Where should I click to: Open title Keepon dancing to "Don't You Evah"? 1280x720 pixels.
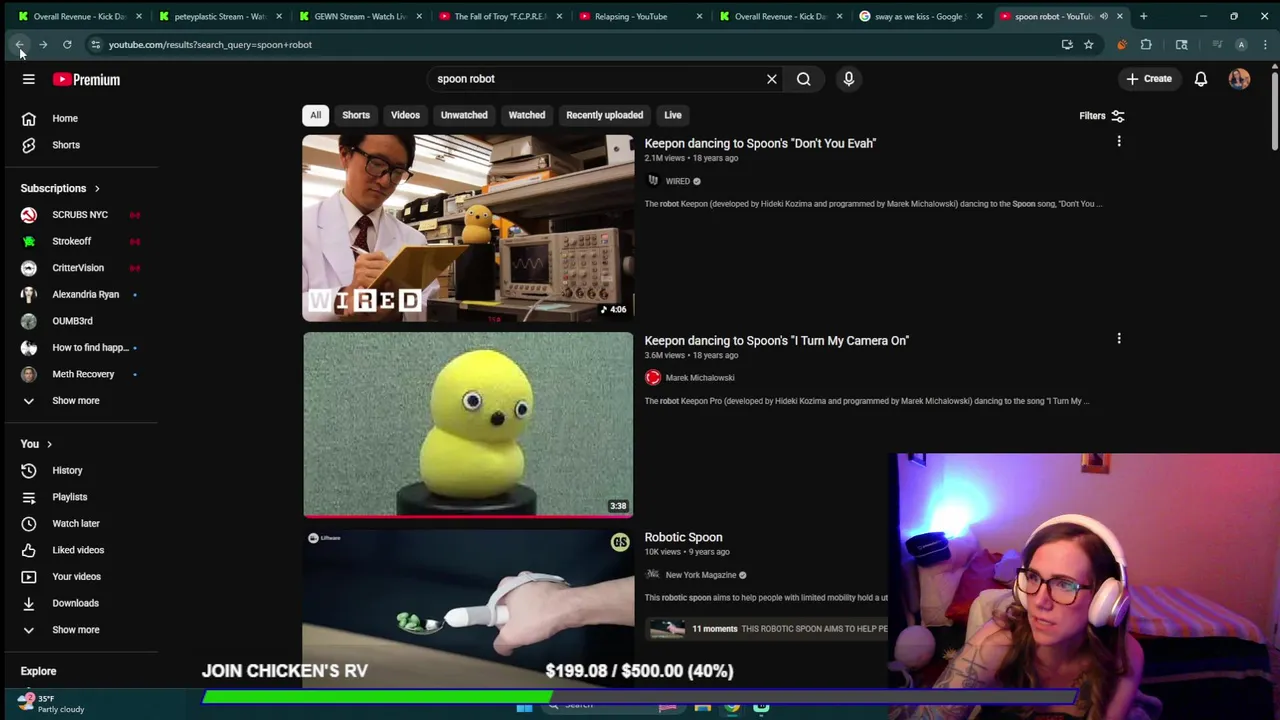pyautogui.click(x=760, y=143)
